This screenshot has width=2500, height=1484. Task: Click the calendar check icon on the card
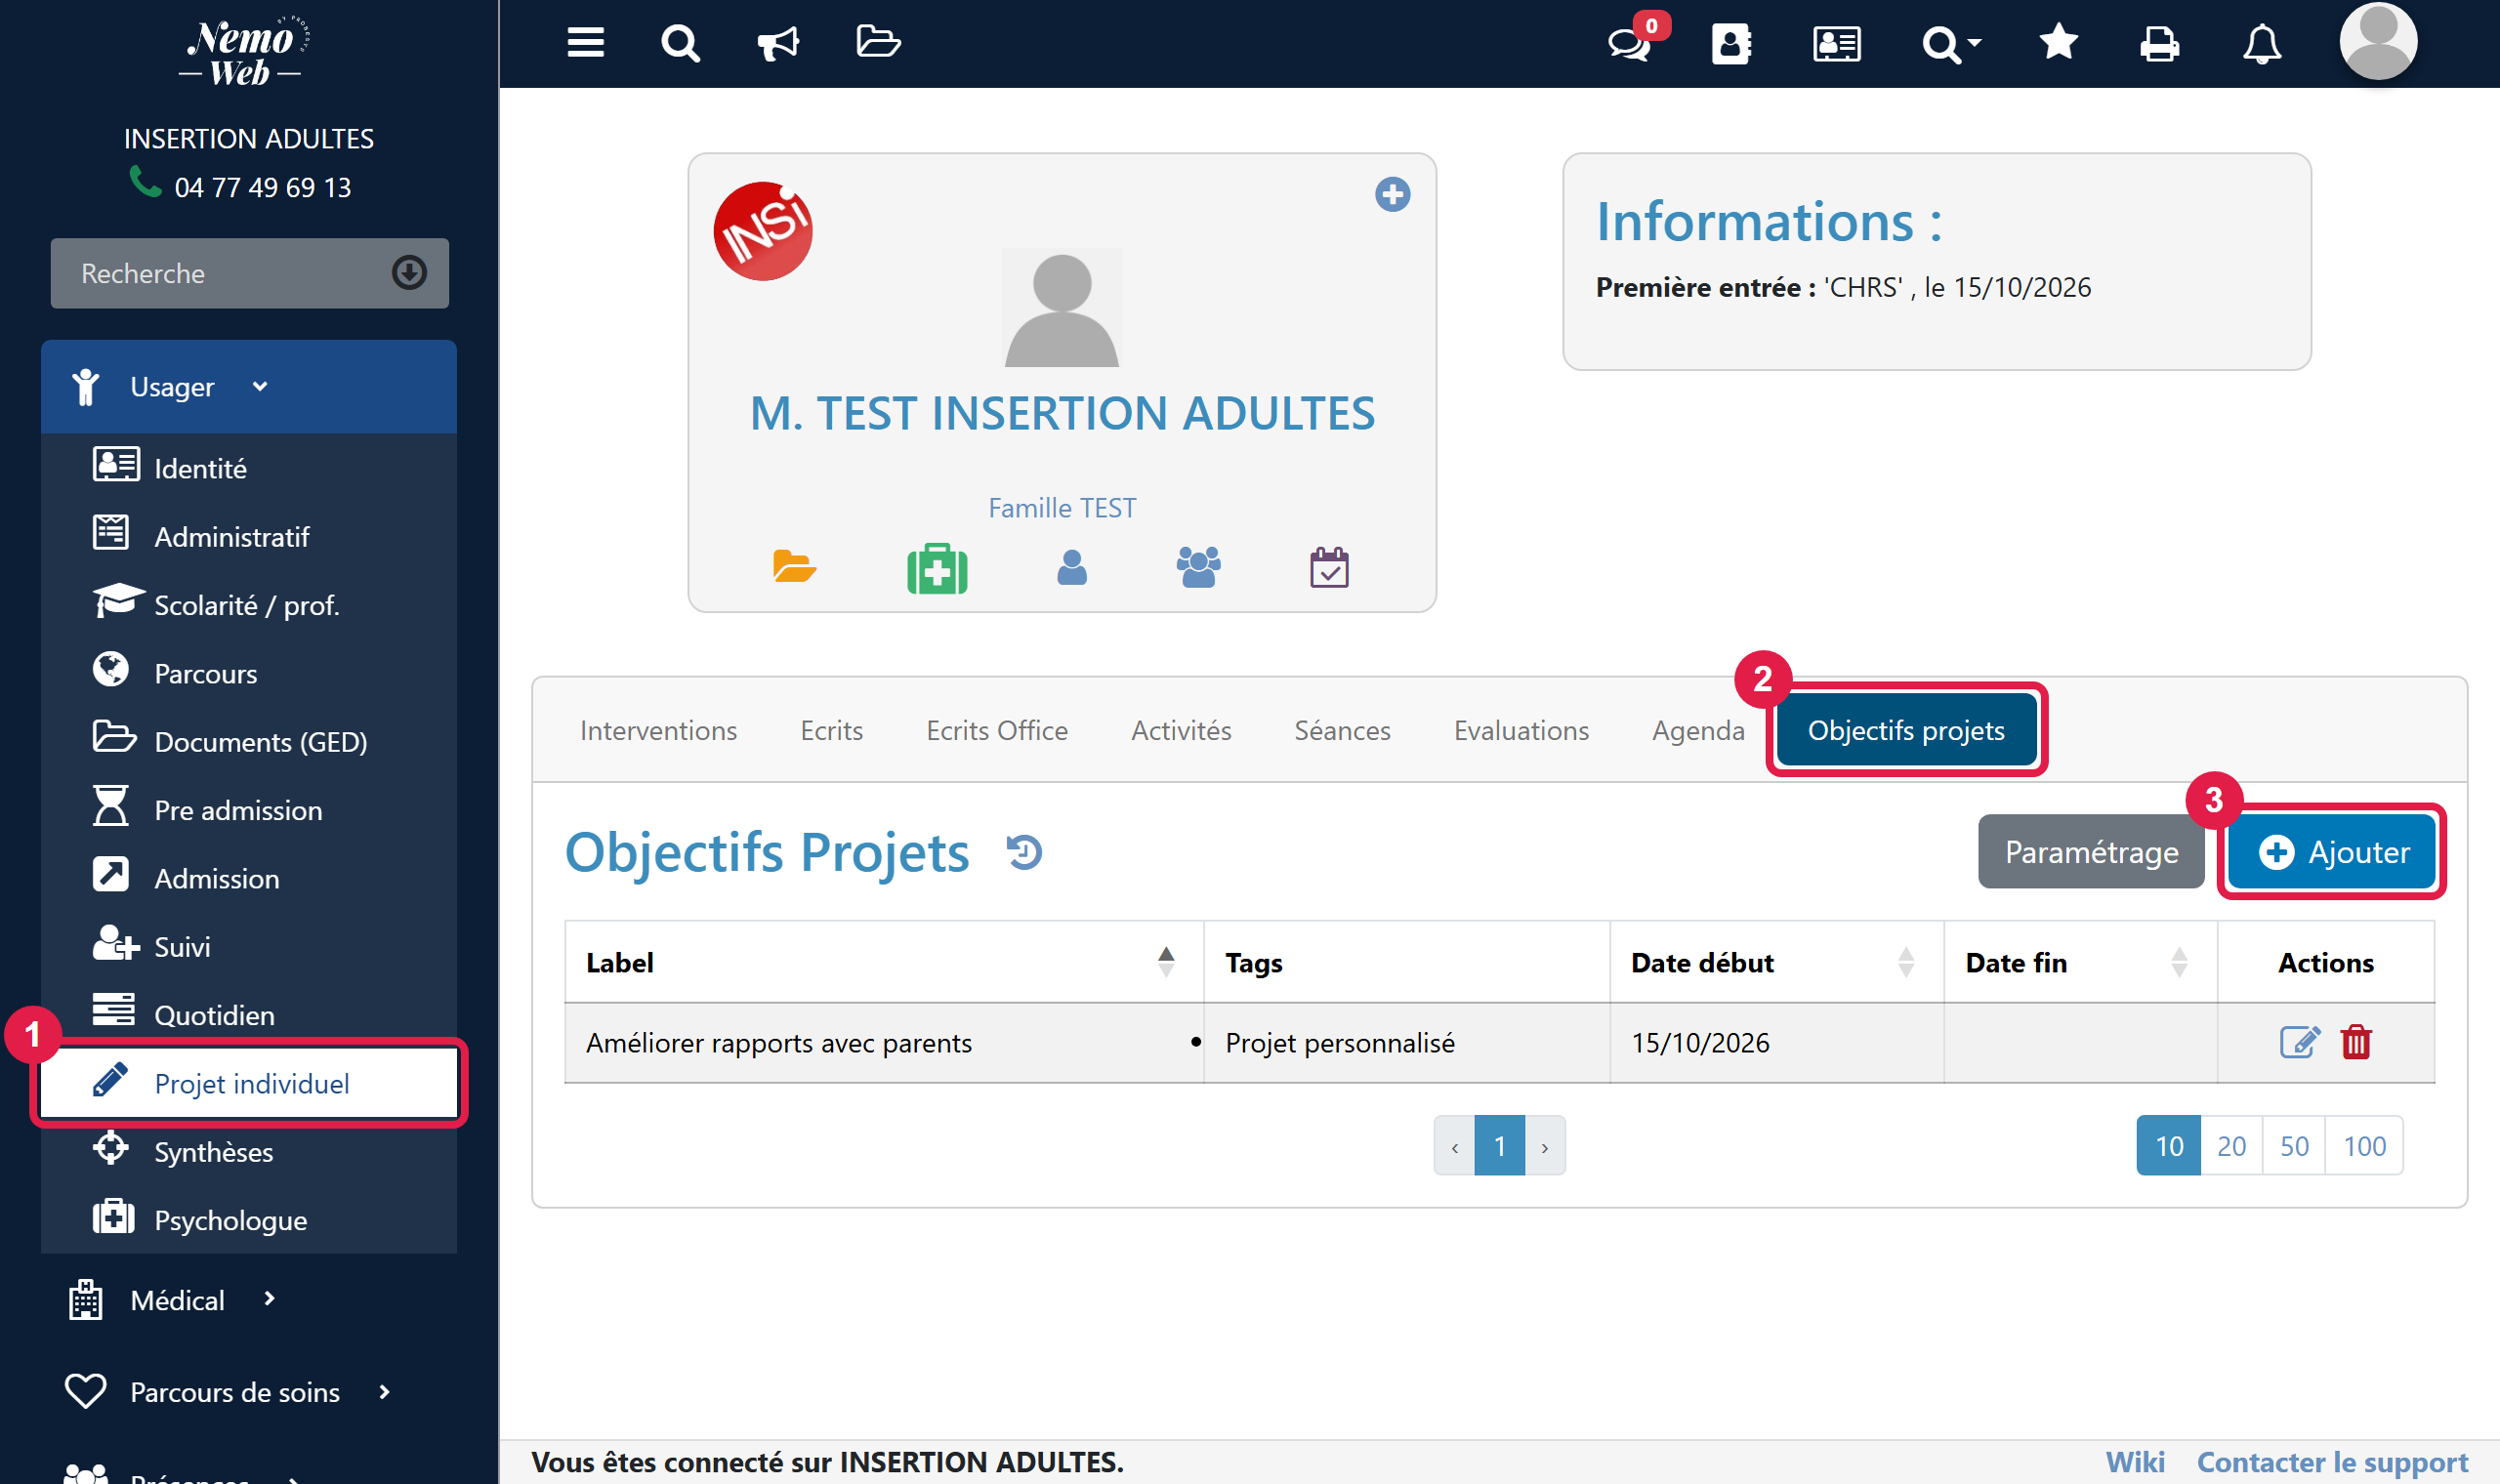pyautogui.click(x=1329, y=567)
